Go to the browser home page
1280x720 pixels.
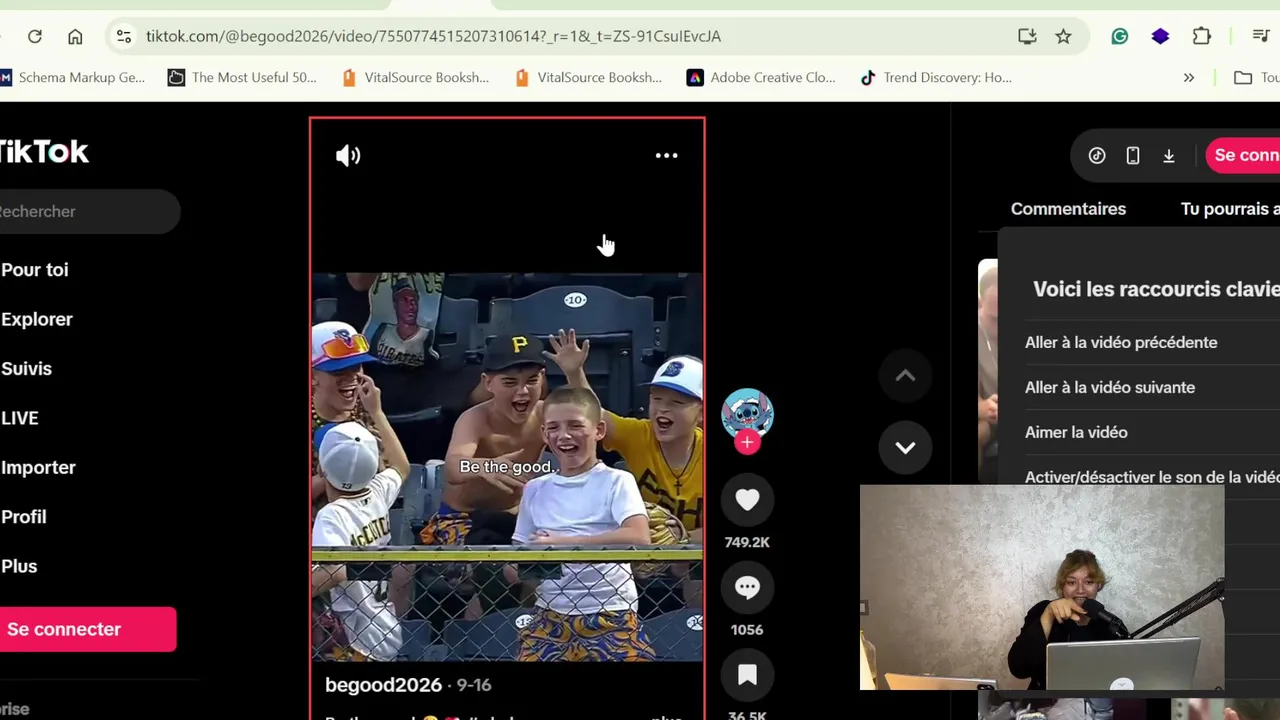[75, 36]
